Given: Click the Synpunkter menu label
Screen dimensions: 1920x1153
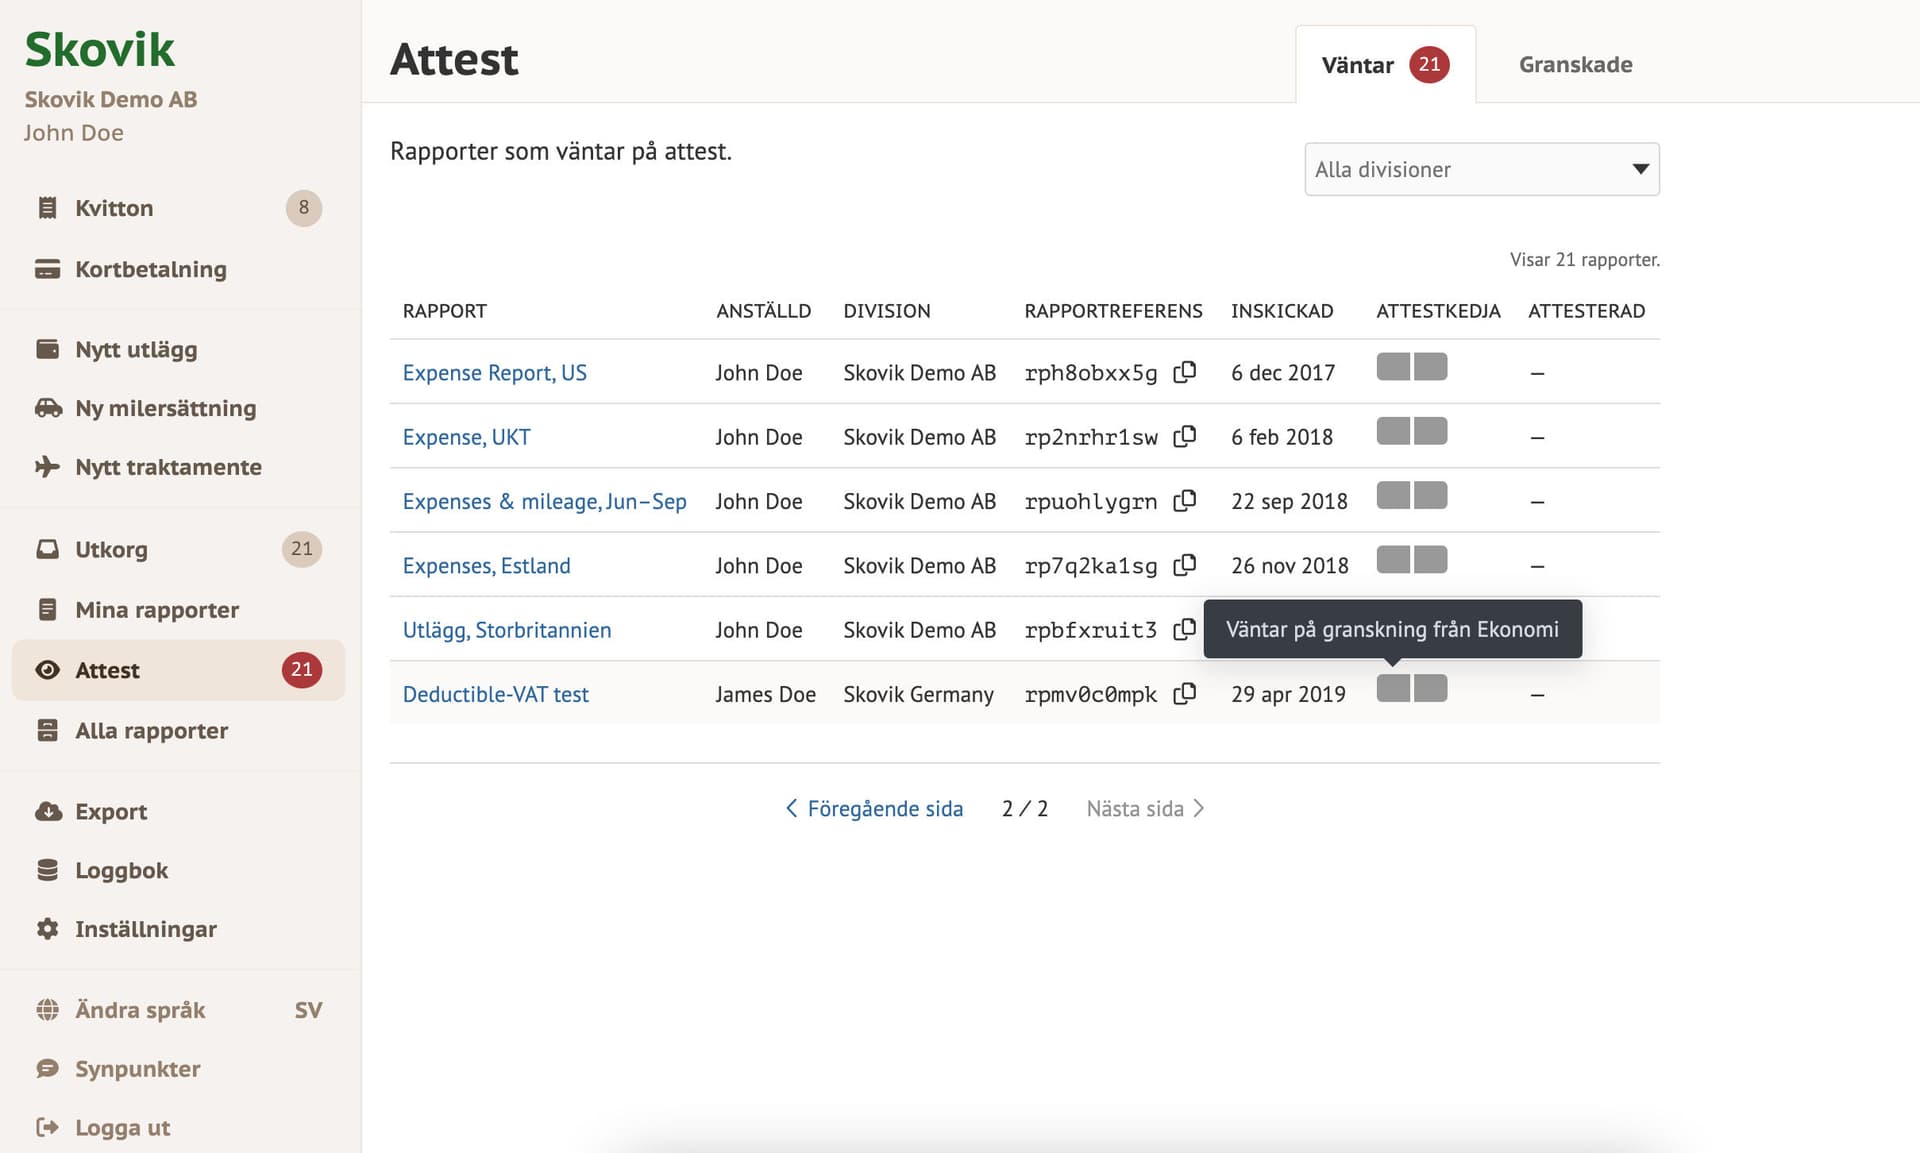Looking at the screenshot, I should tap(138, 1069).
